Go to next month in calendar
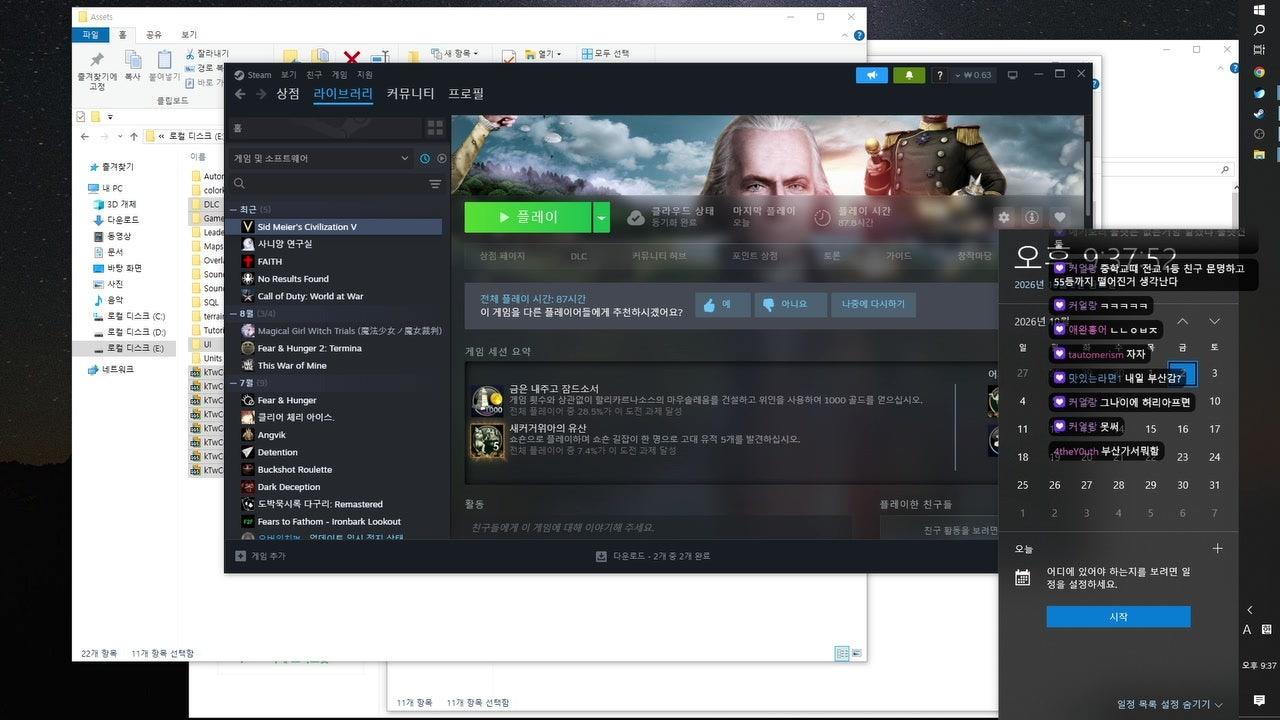This screenshot has width=1280, height=720. pyautogui.click(x=1215, y=322)
